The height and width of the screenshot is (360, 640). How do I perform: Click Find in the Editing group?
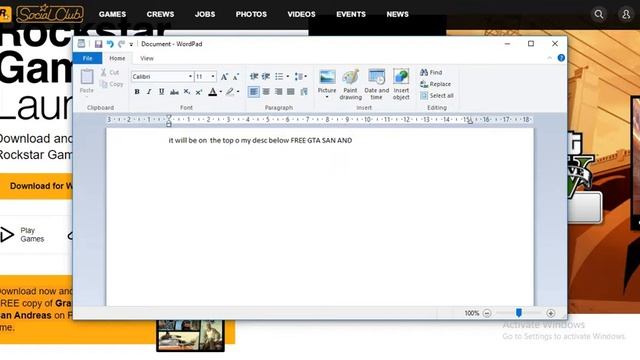pos(431,72)
